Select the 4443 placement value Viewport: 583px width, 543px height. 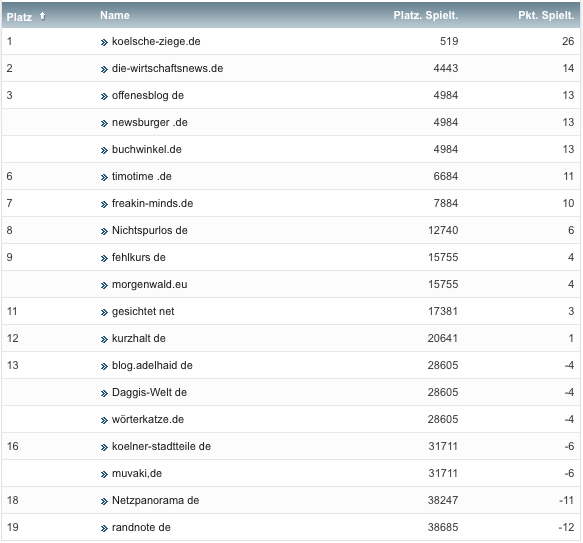(446, 68)
